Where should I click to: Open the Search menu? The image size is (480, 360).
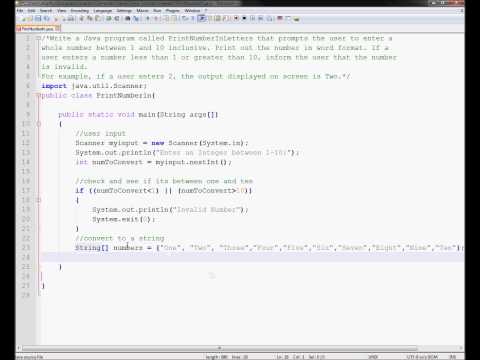pyautogui.click(x=46, y=11)
